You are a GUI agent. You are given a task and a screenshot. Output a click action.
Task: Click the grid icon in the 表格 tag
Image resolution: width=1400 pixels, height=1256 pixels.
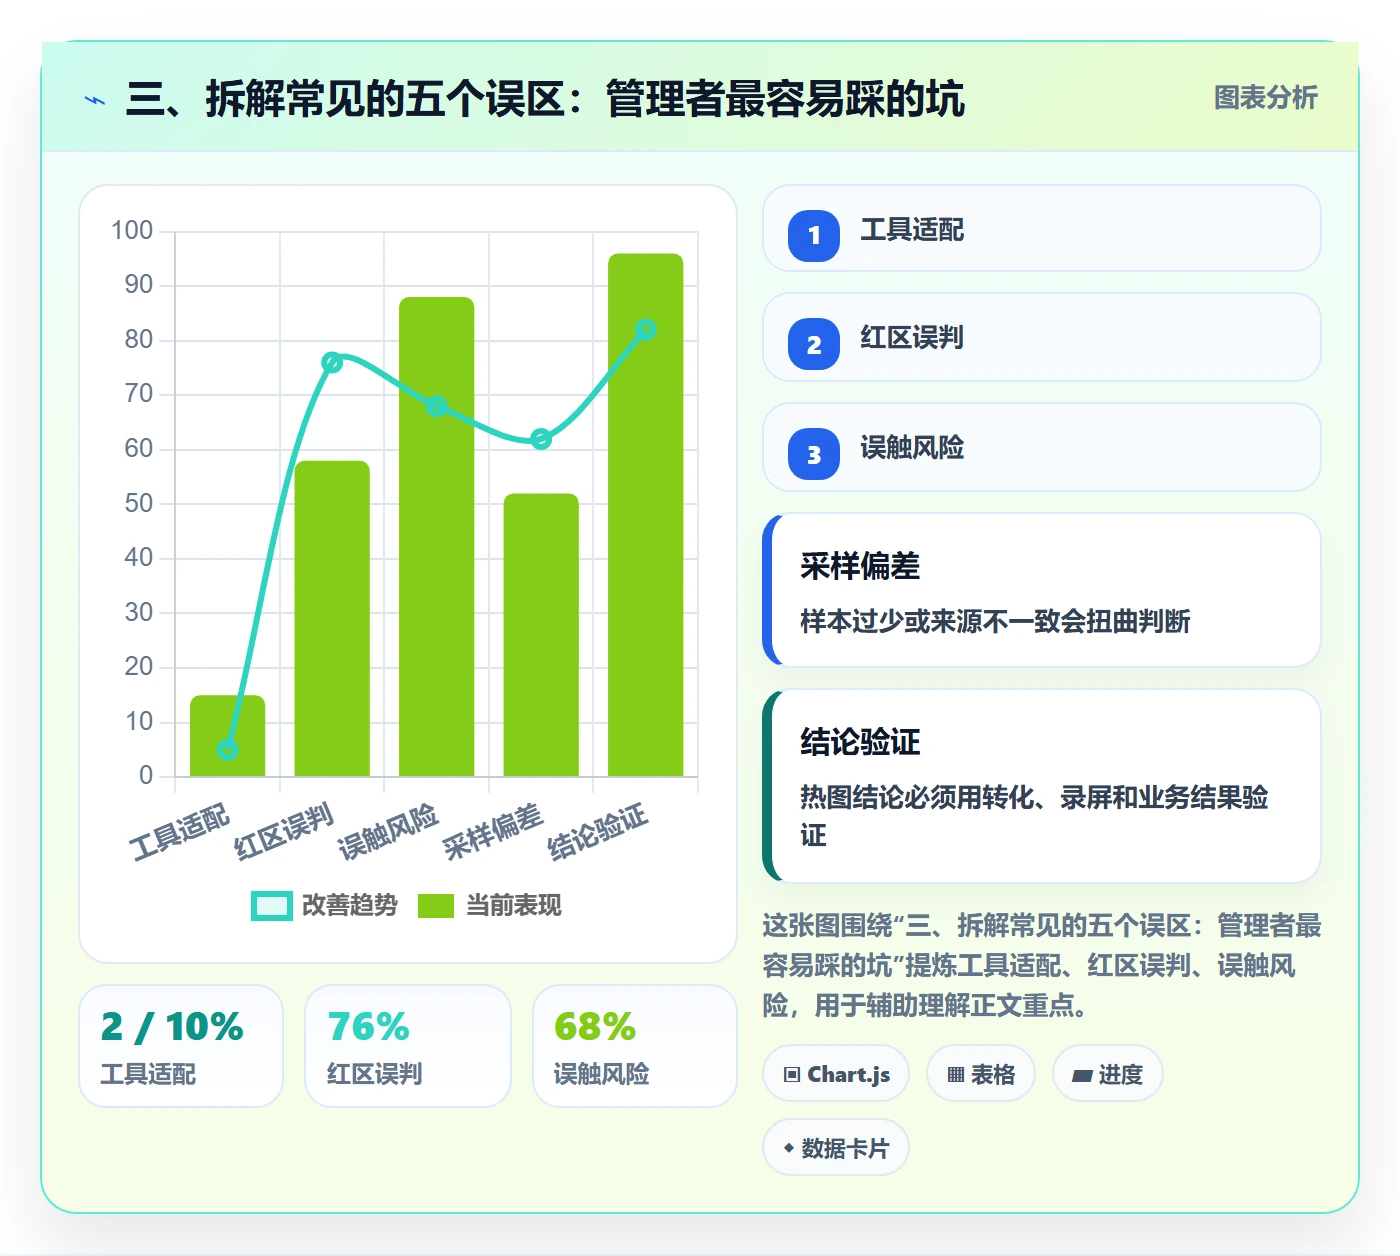[x=956, y=1075]
